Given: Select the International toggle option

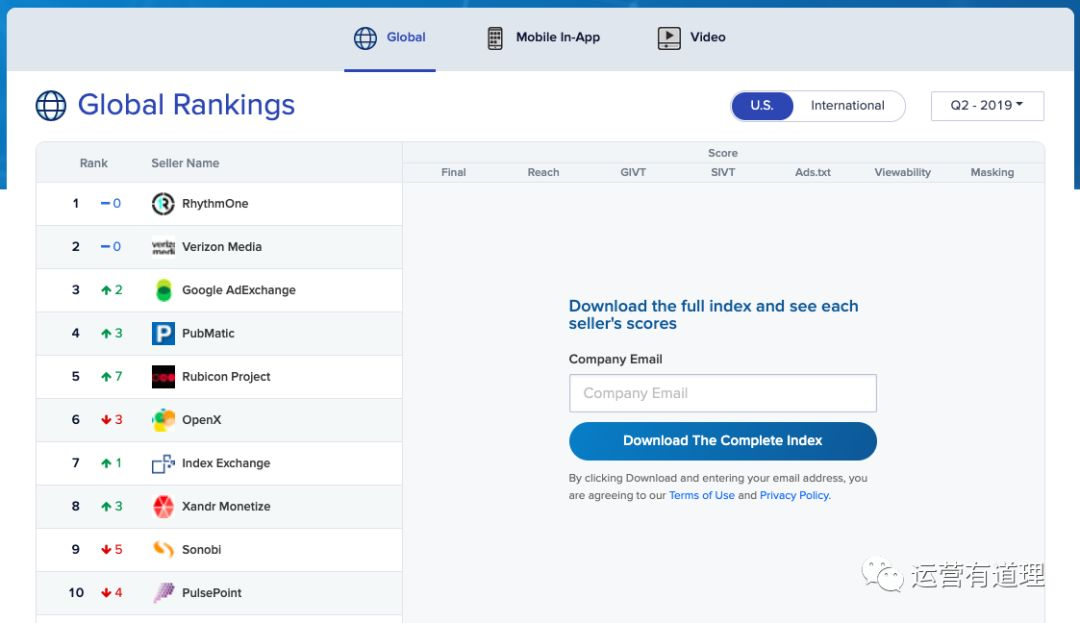Looking at the screenshot, I should 847,105.
